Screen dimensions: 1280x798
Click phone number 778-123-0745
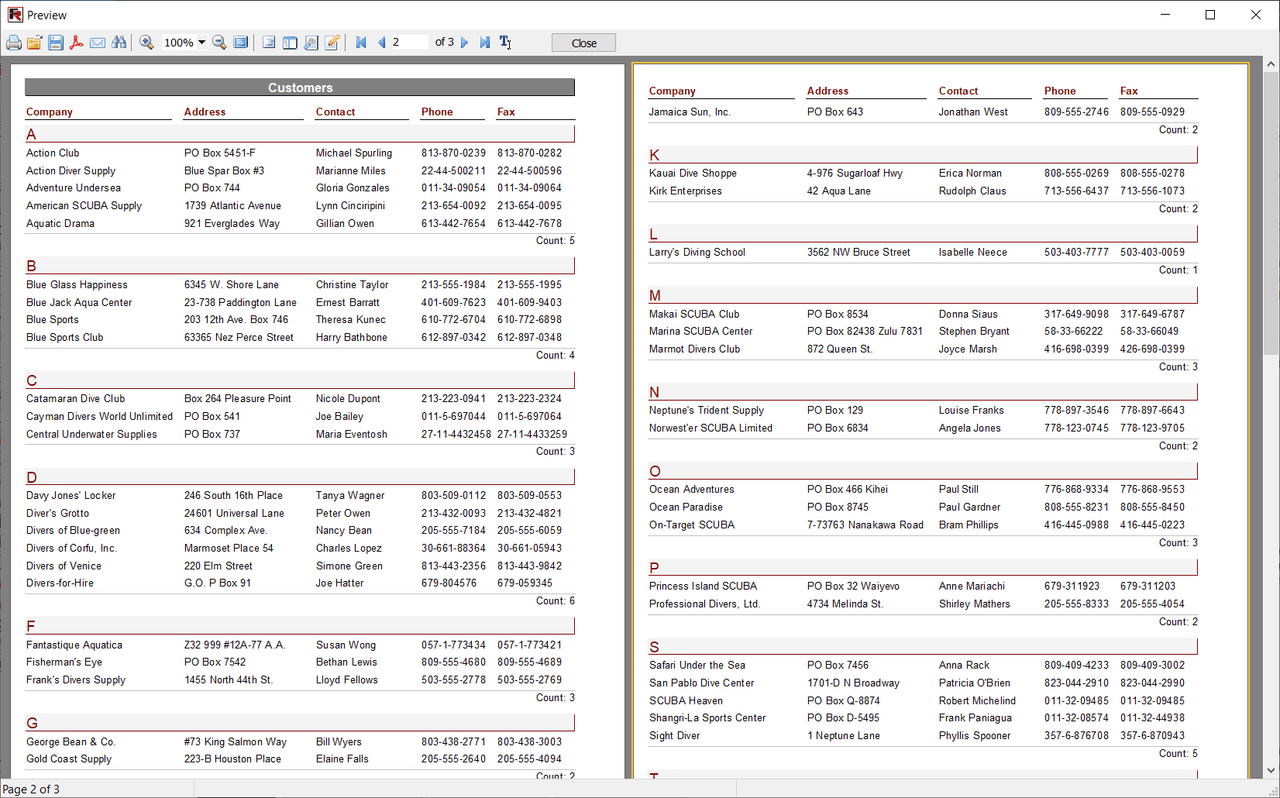(x=1076, y=428)
